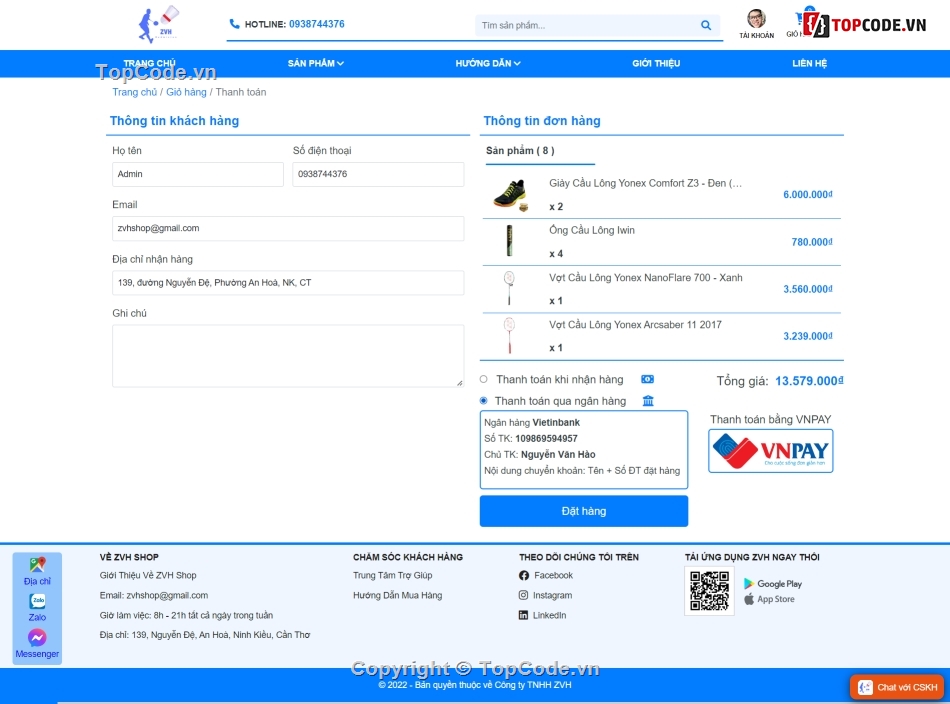Pay with the VNPAY button

point(771,451)
